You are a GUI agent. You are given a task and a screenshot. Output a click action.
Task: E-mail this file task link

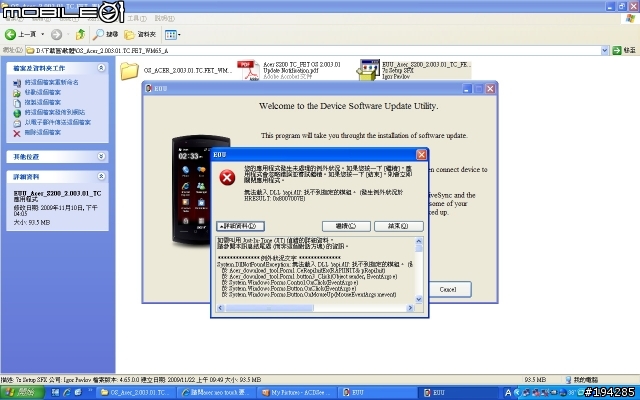[x=58, y=122]
